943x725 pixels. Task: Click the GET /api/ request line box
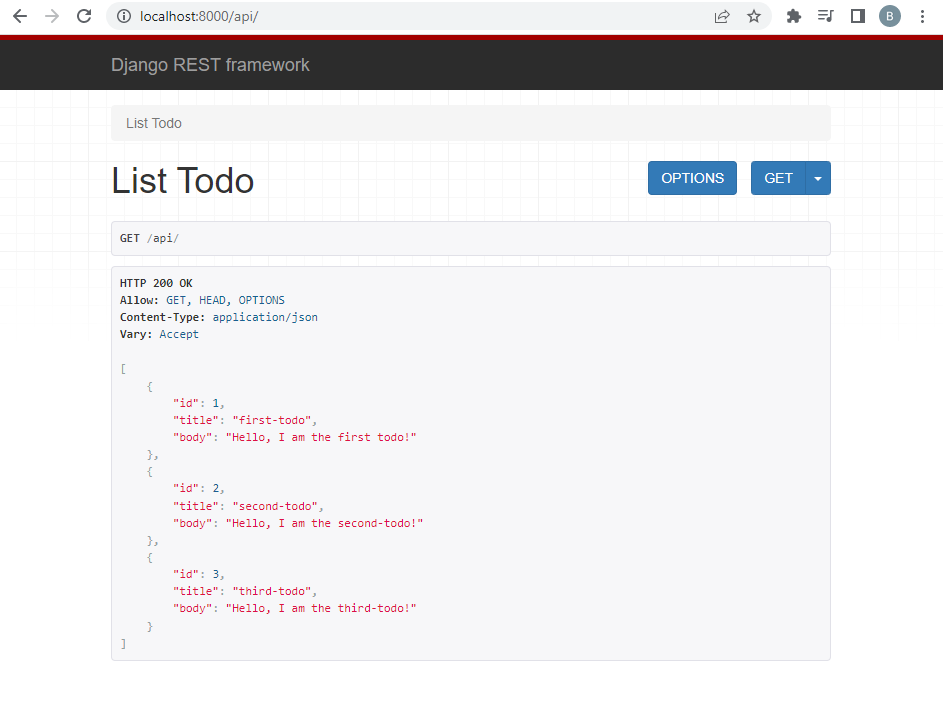tap(470, 238)
